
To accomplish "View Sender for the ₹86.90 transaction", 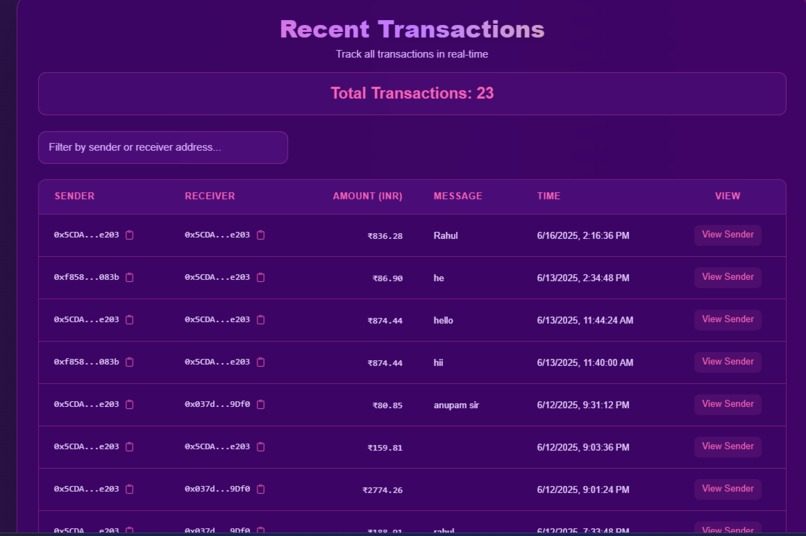I will click(x=727, y=277).
